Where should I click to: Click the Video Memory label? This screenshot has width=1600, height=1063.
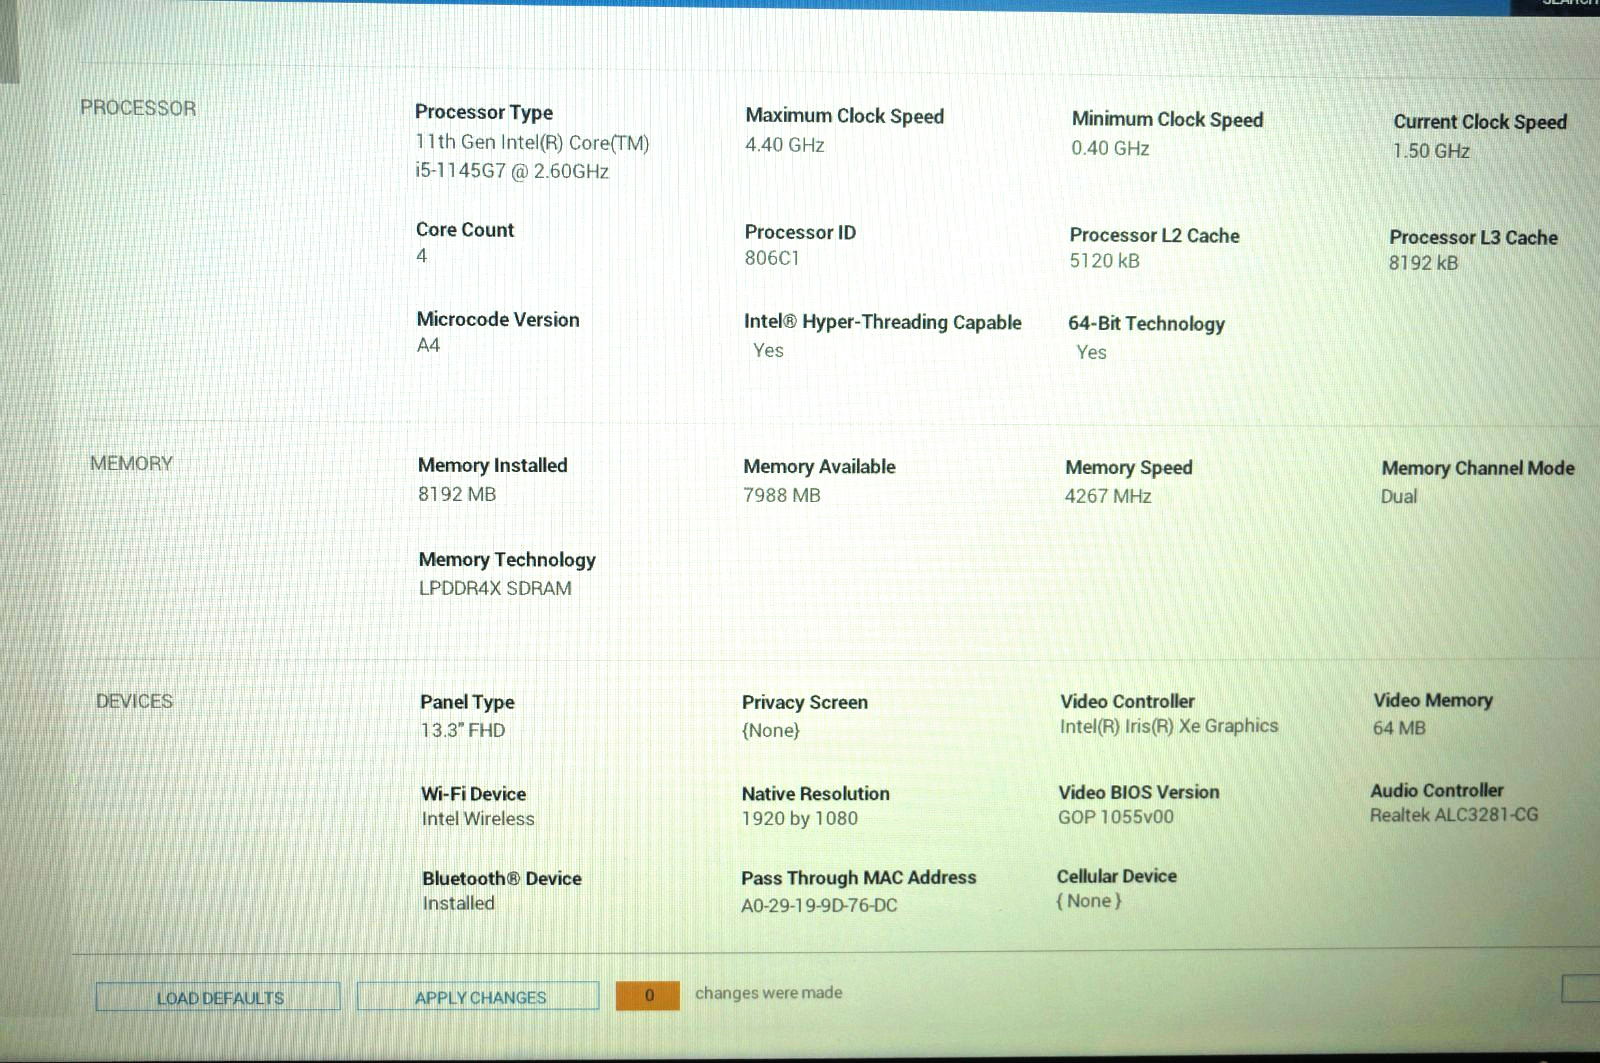pos(1433,700)
